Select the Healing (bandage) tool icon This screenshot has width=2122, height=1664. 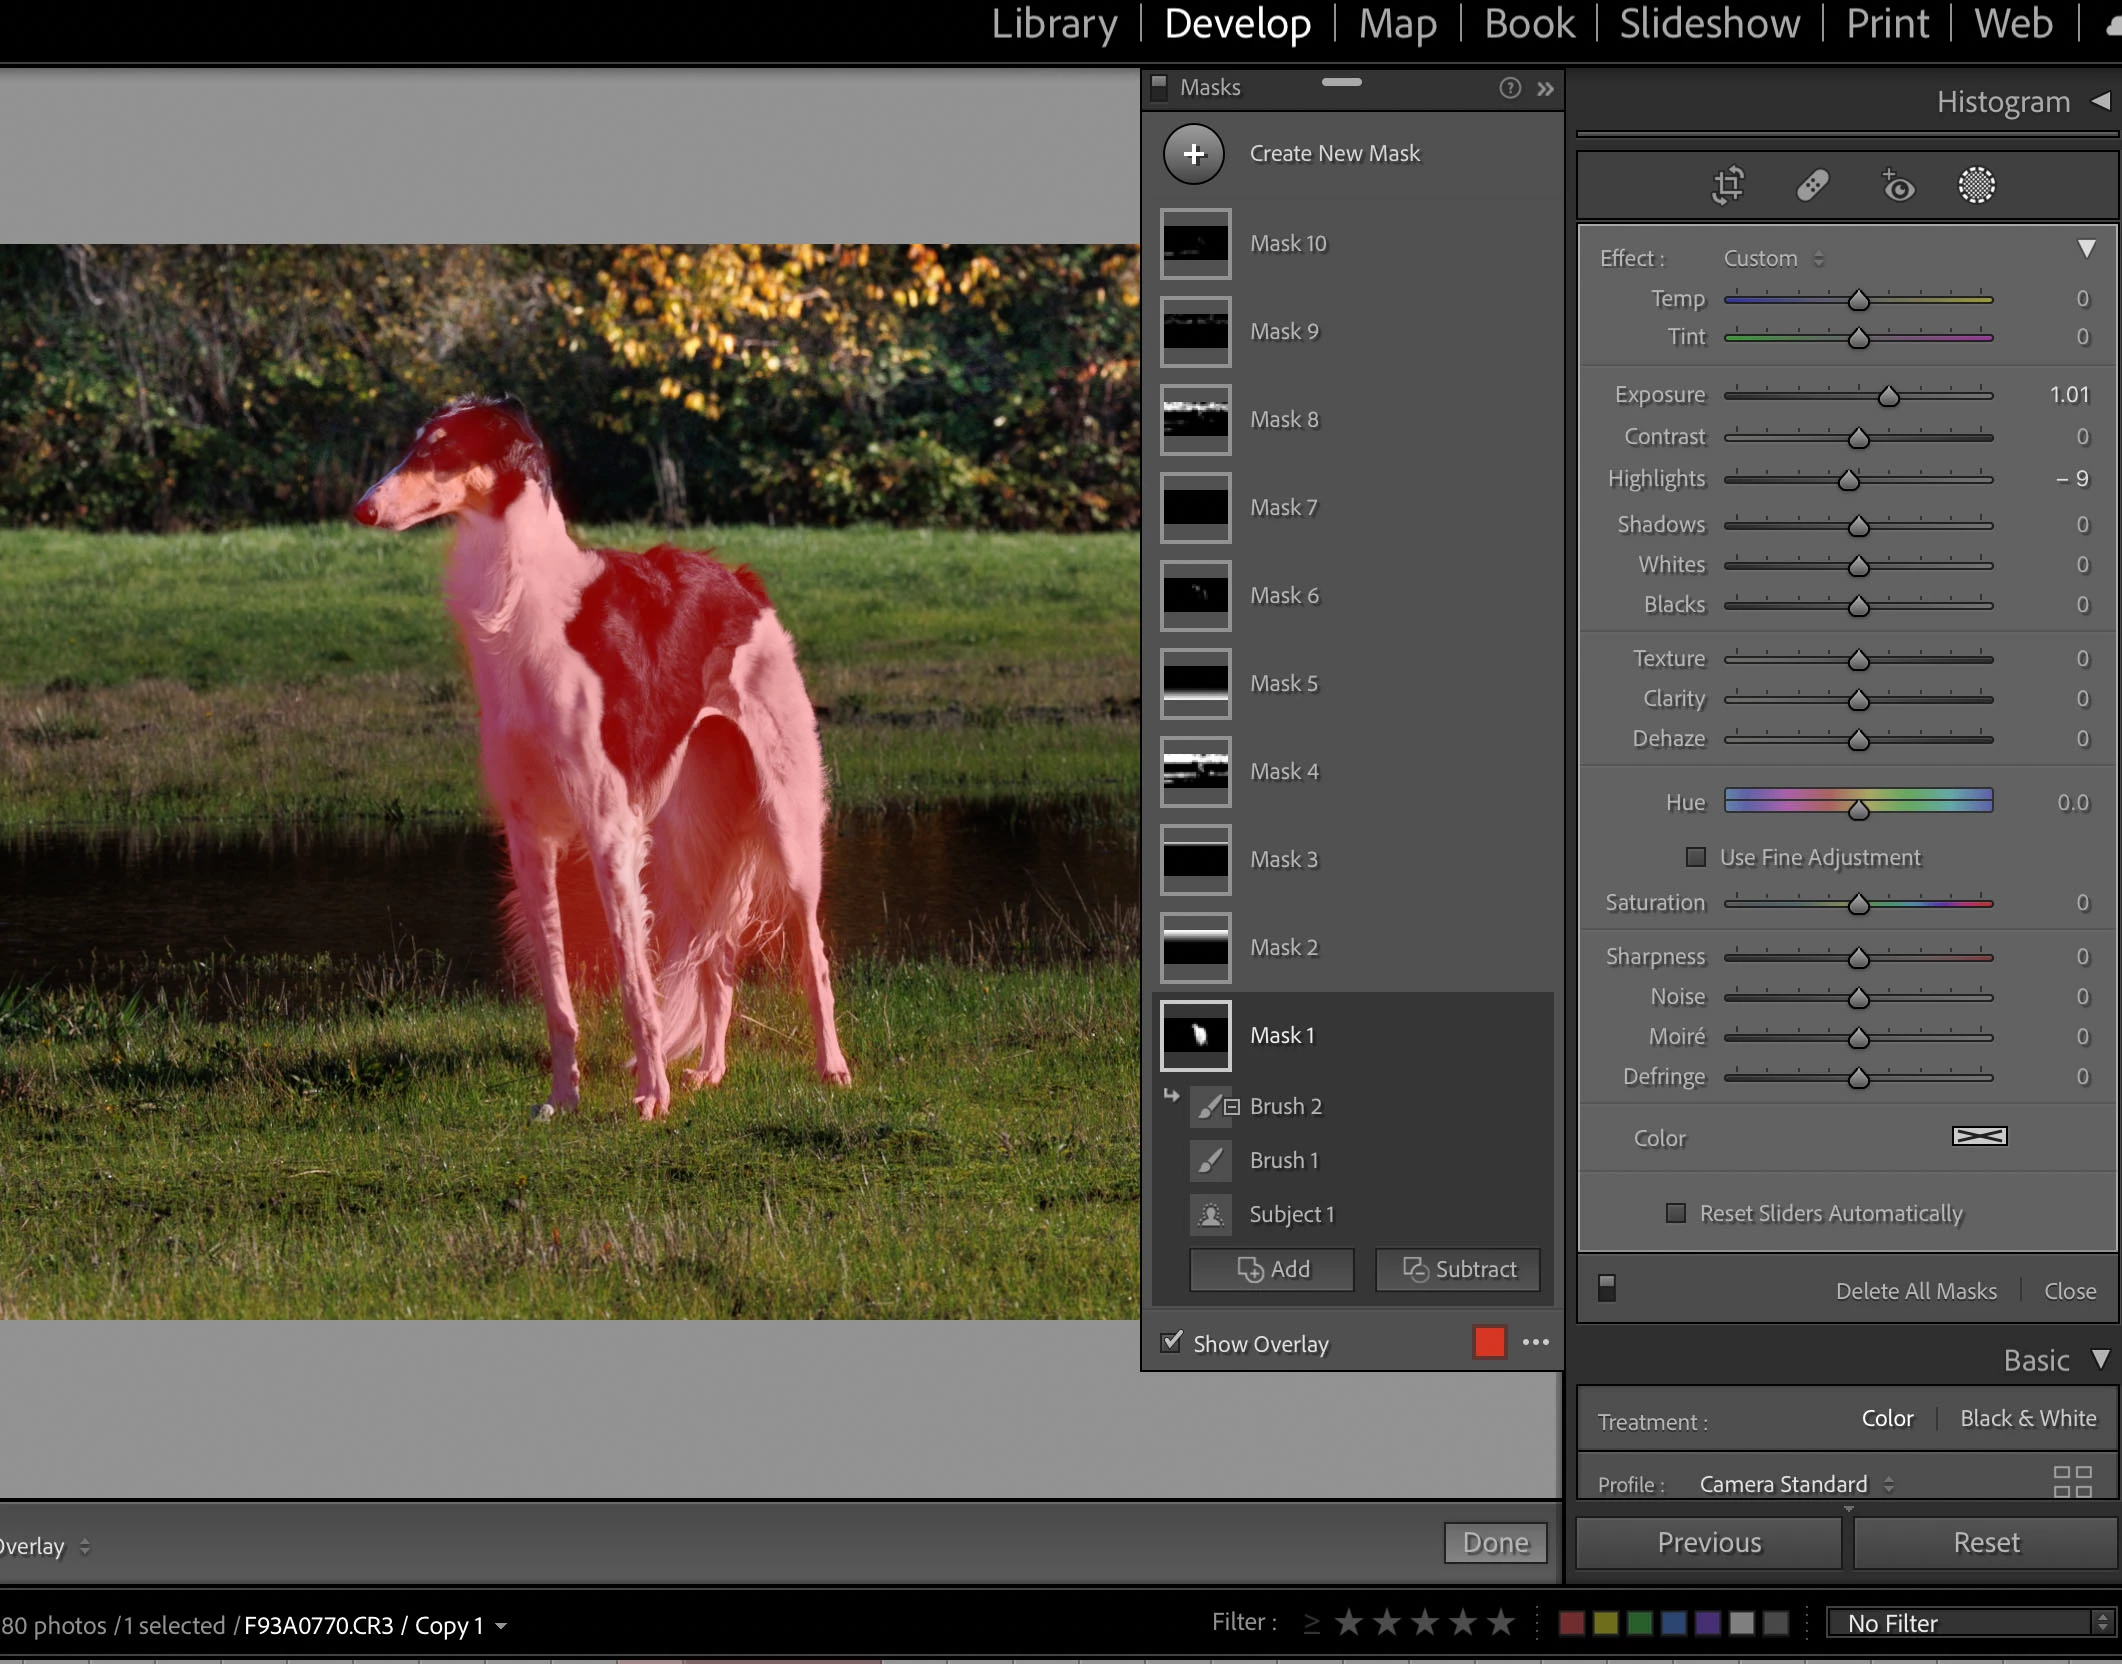pyautogui.click(x=1812, y=185)
